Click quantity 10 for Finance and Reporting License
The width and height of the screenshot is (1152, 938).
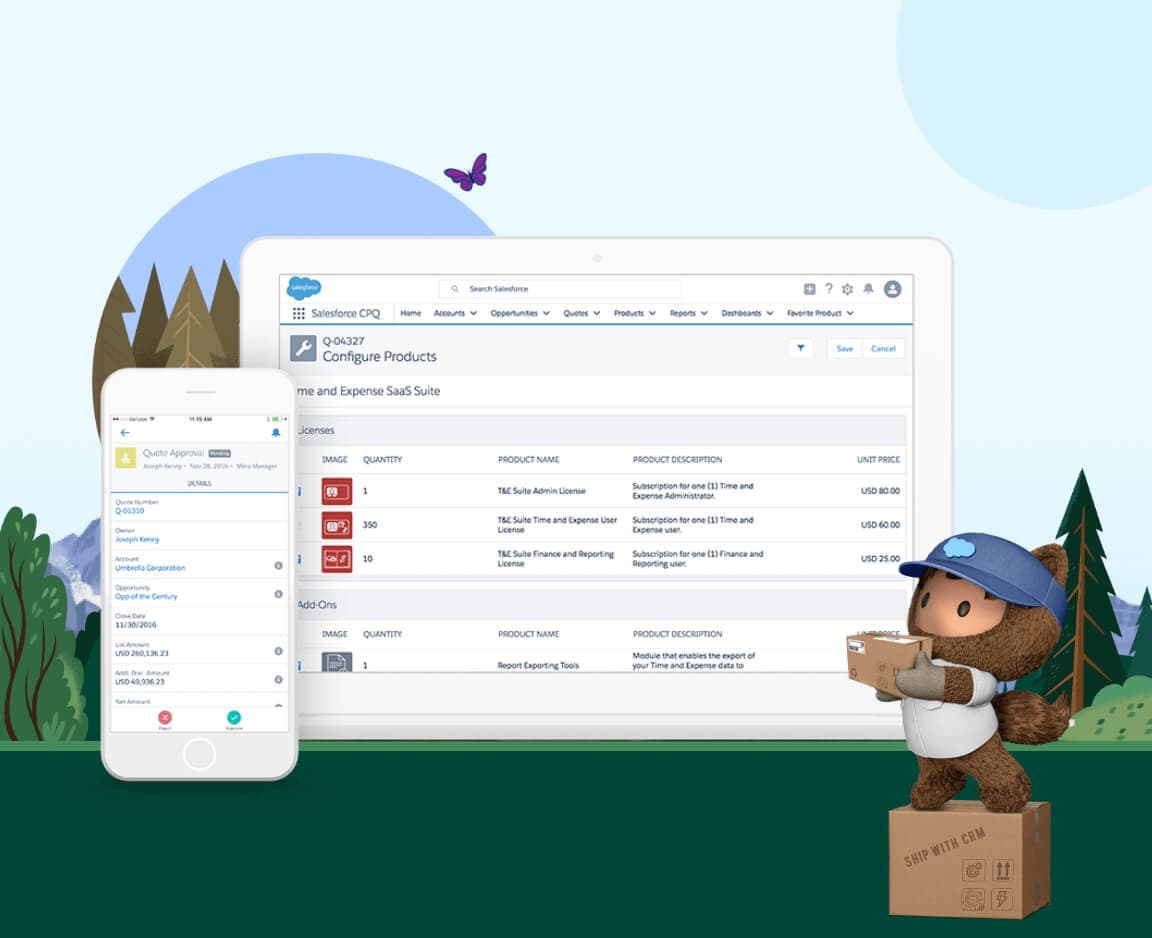[367, 559]
